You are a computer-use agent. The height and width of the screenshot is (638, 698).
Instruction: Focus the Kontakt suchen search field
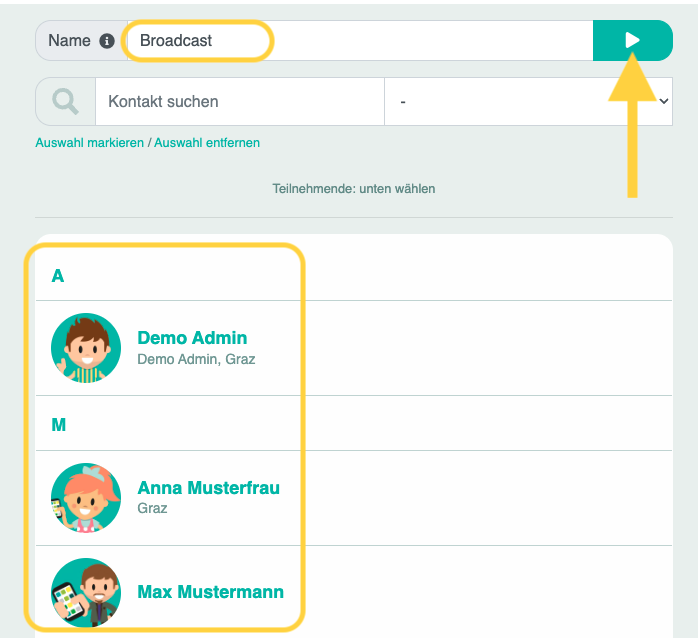tap(239, 102)
